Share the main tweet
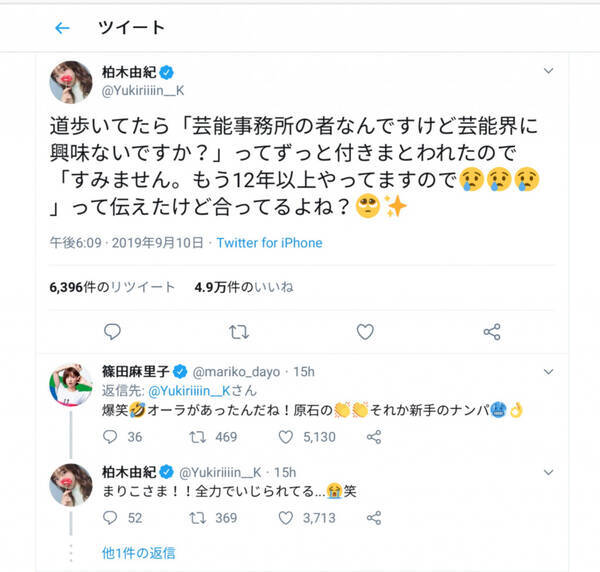 coord(492,331)
